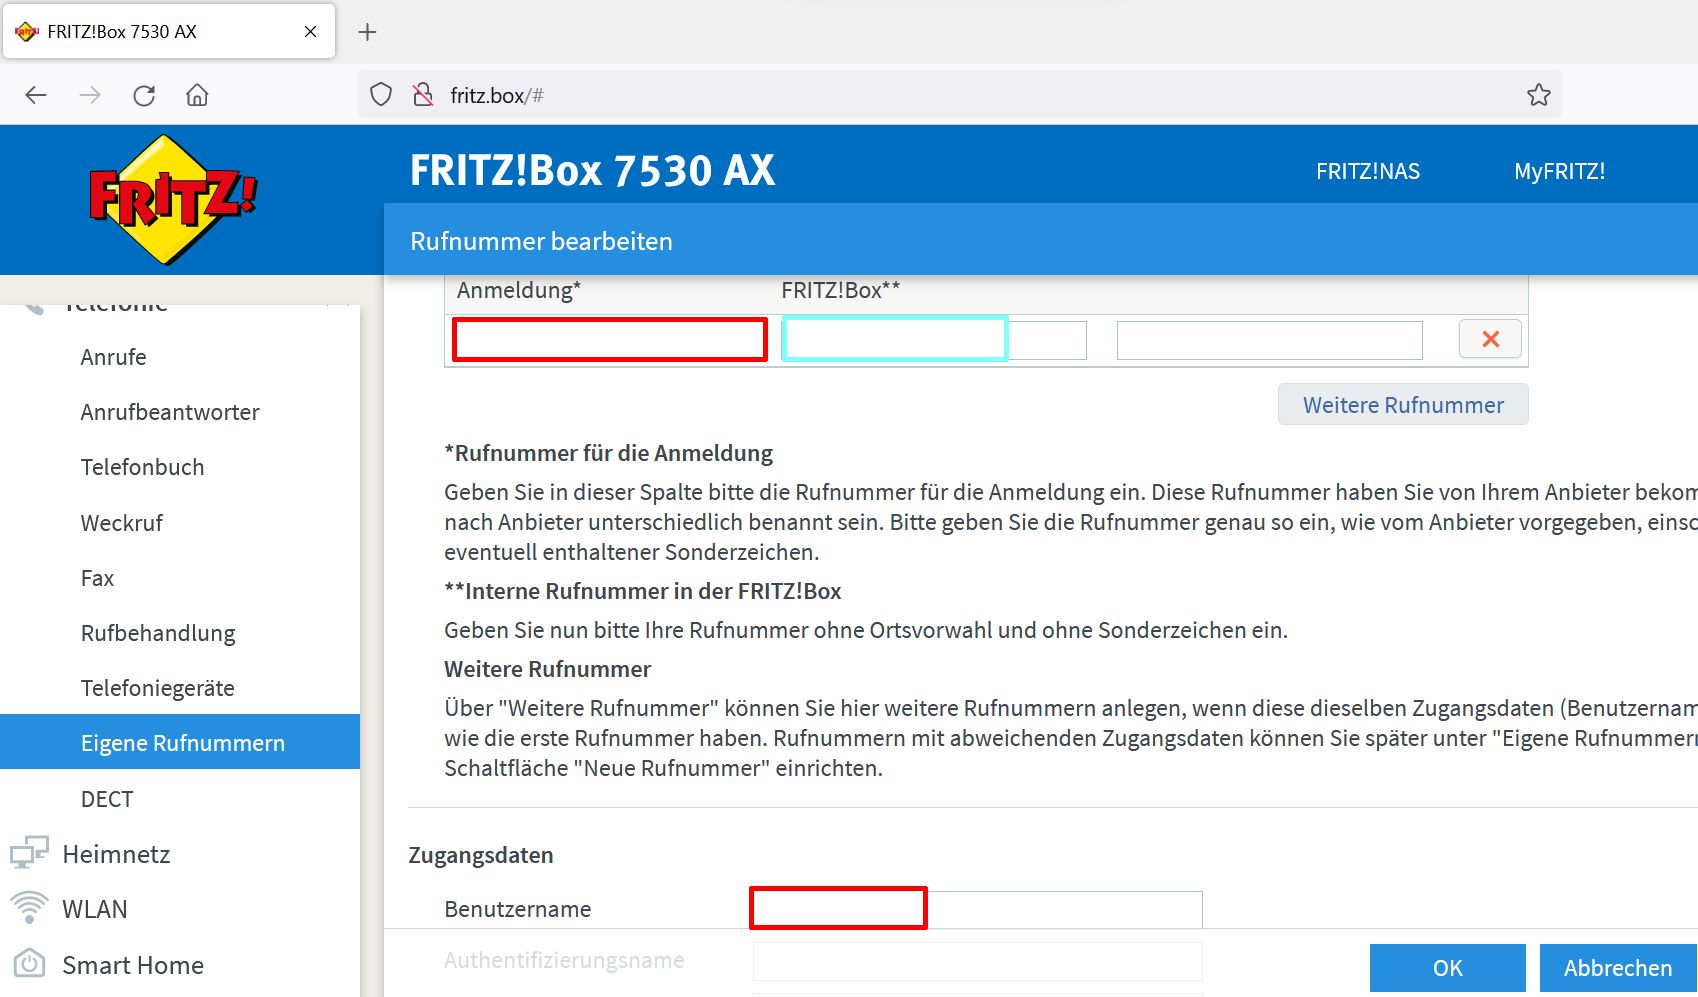1698x997 pixels.
Task: Switch to FRITZ!NAS
Action: 1367,170
